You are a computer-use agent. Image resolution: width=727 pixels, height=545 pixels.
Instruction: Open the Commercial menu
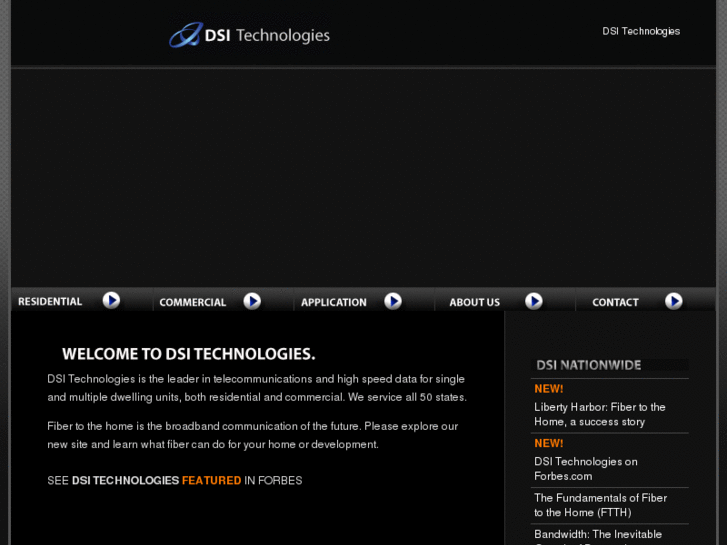[x=193, y=302]
